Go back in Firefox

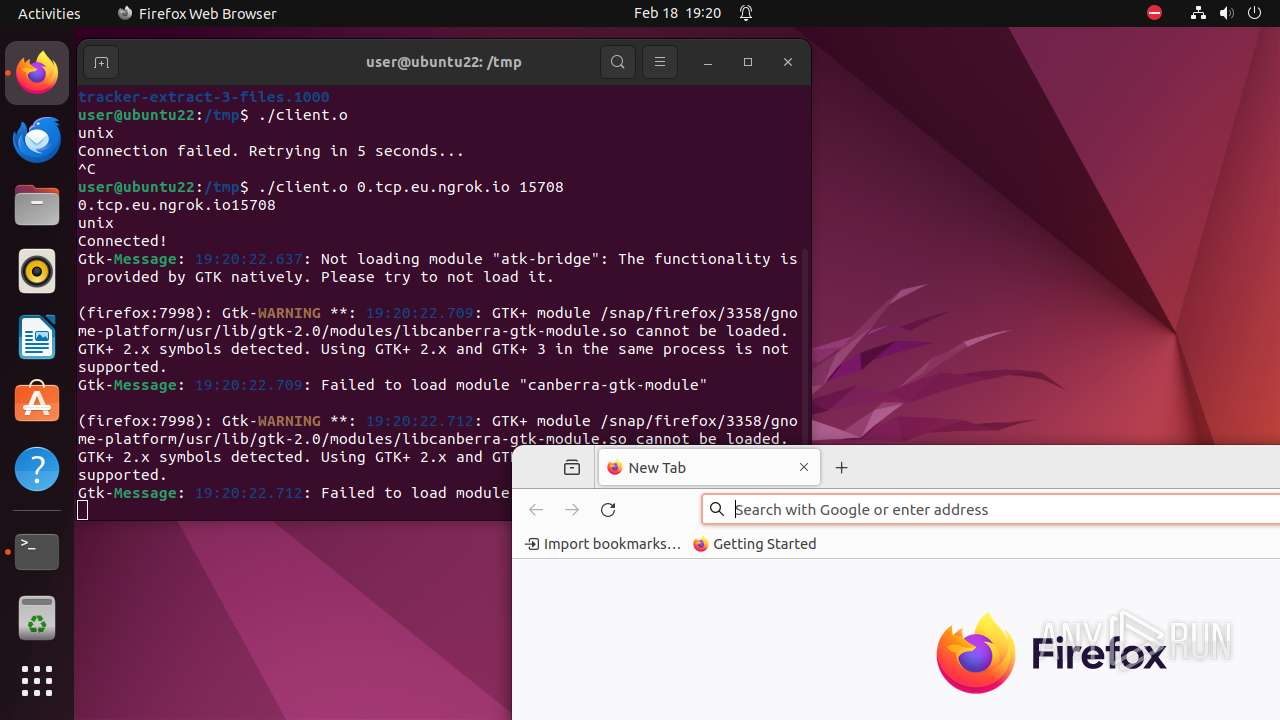pyautogui.click(x=536, y=509)
